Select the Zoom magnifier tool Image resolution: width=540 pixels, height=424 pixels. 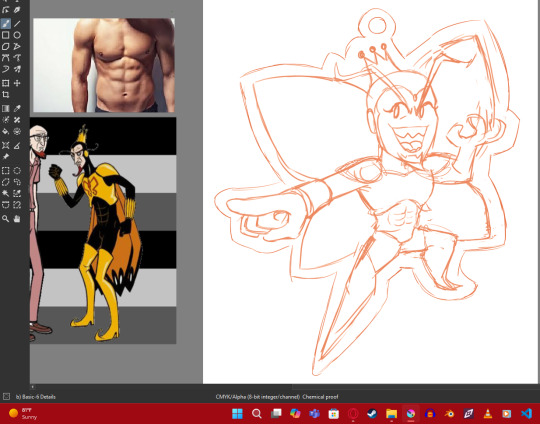(x=6, y=219)
